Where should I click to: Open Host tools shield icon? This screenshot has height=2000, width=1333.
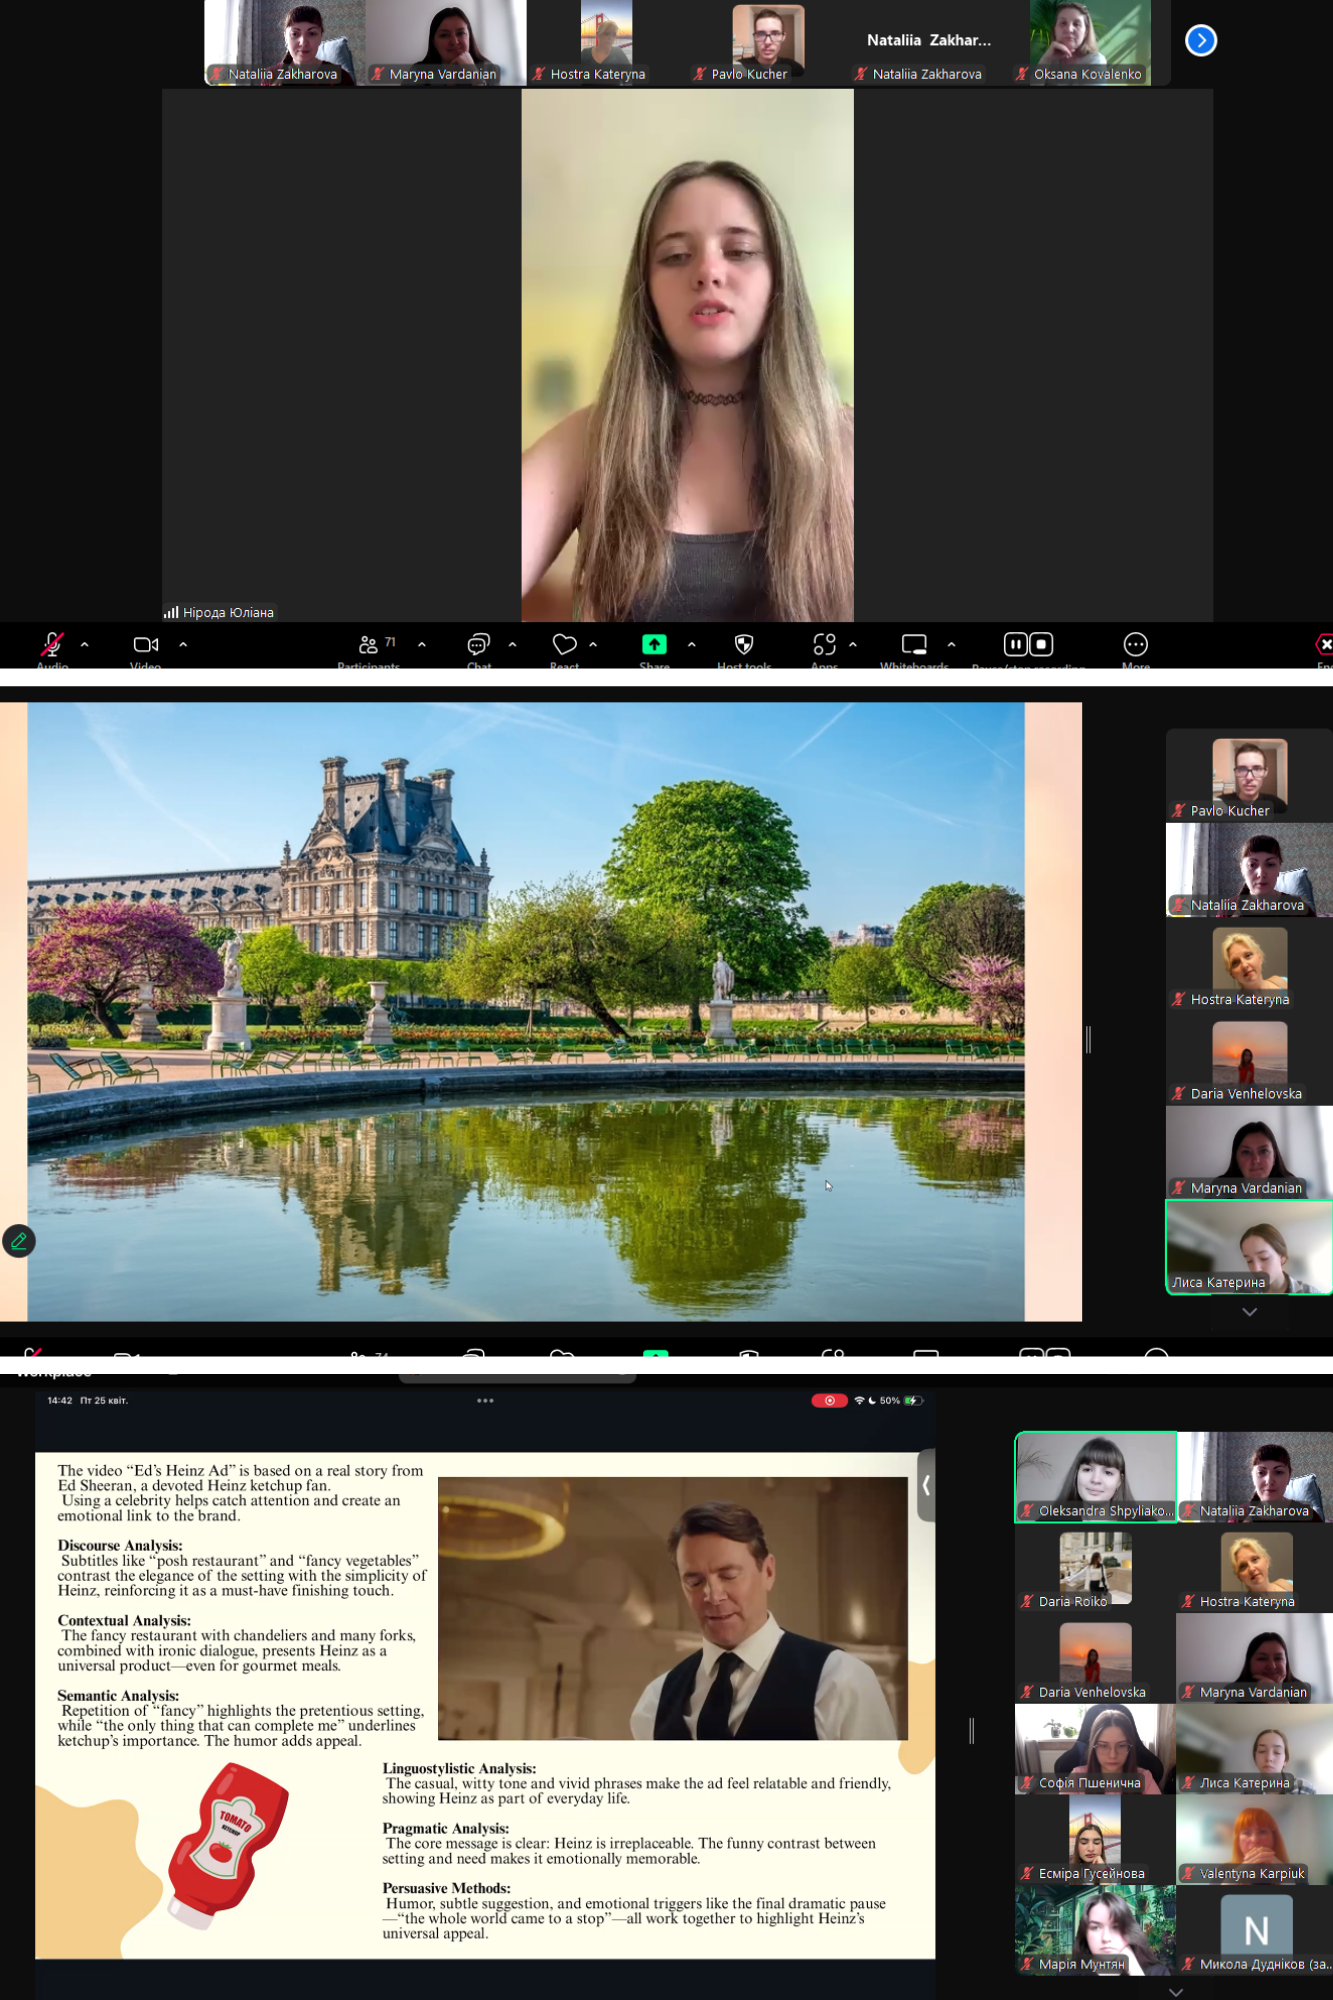pos(743,645)
